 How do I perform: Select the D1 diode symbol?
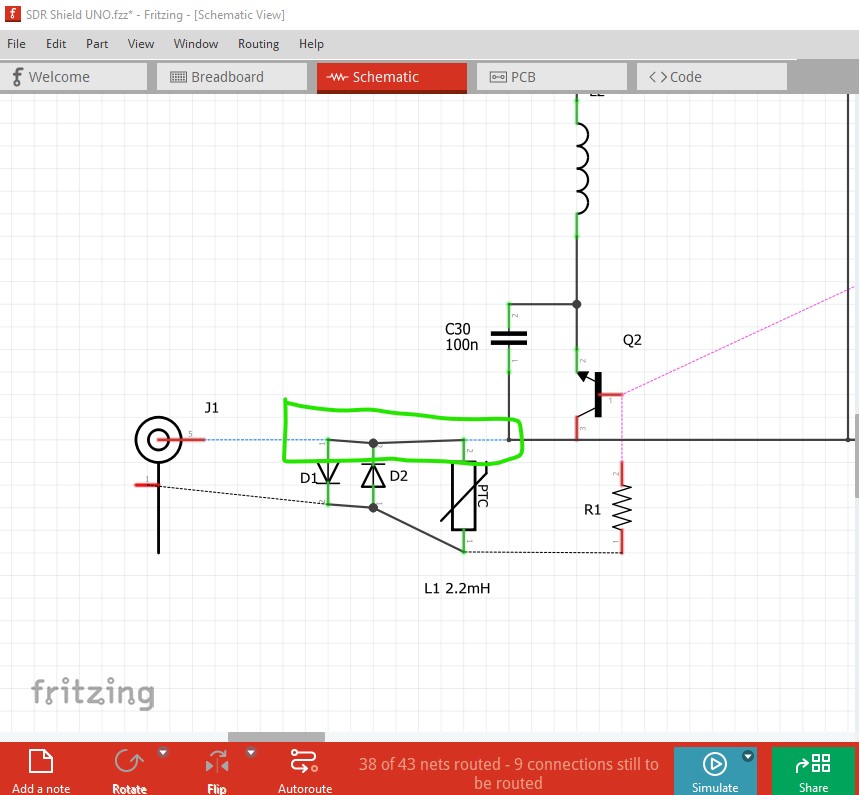pyautogui.click(x=328, y=472)
